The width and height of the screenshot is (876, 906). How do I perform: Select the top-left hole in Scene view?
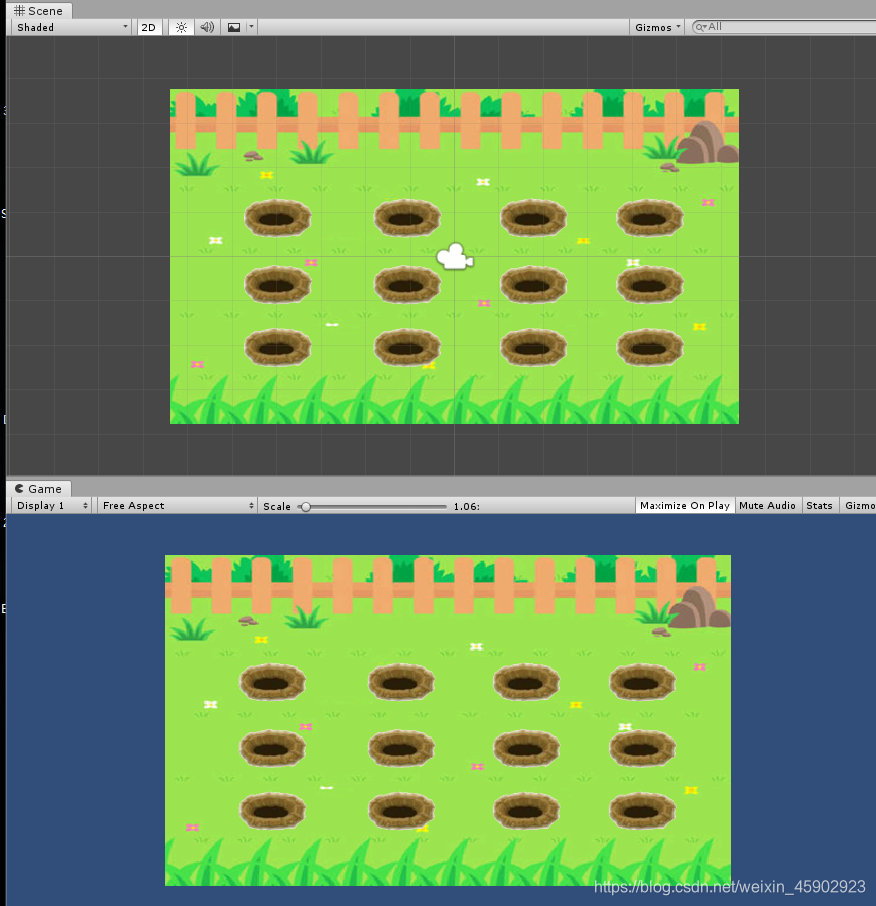click(x=277, y=218)
